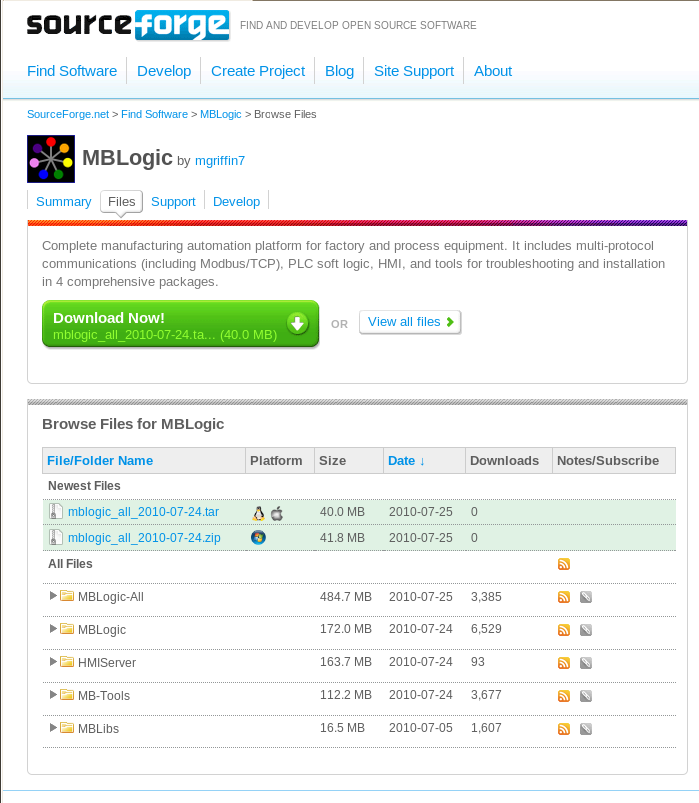Expand the MBLogic-All folder
Image resolution: width=699 pixels, height=803 pixels.
coord(53,596)
